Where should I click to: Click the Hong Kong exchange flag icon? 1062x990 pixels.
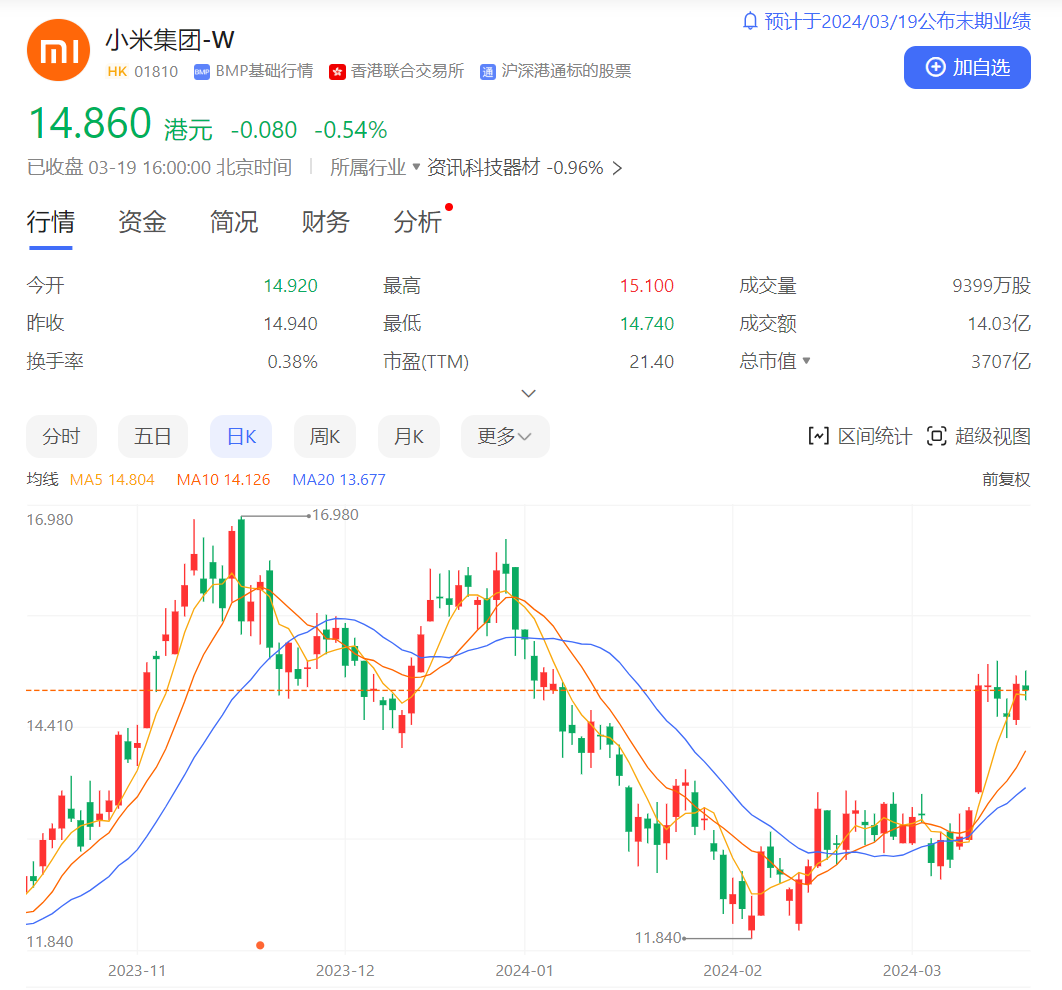(x=337, y=72)
